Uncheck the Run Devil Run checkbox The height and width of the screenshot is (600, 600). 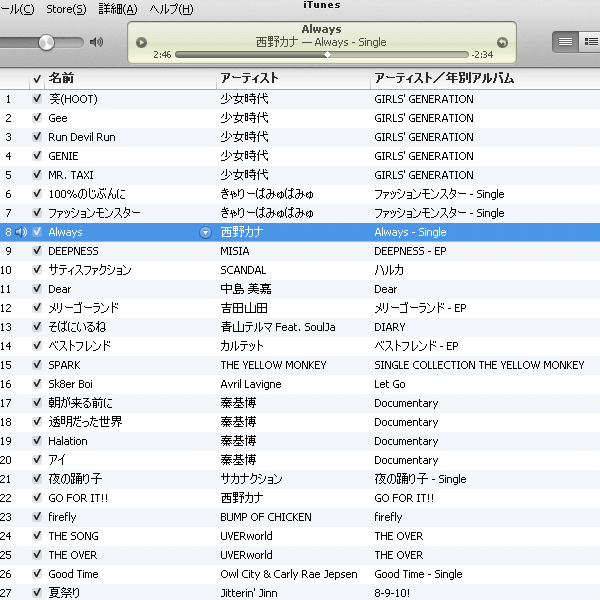tap(37, 137)
